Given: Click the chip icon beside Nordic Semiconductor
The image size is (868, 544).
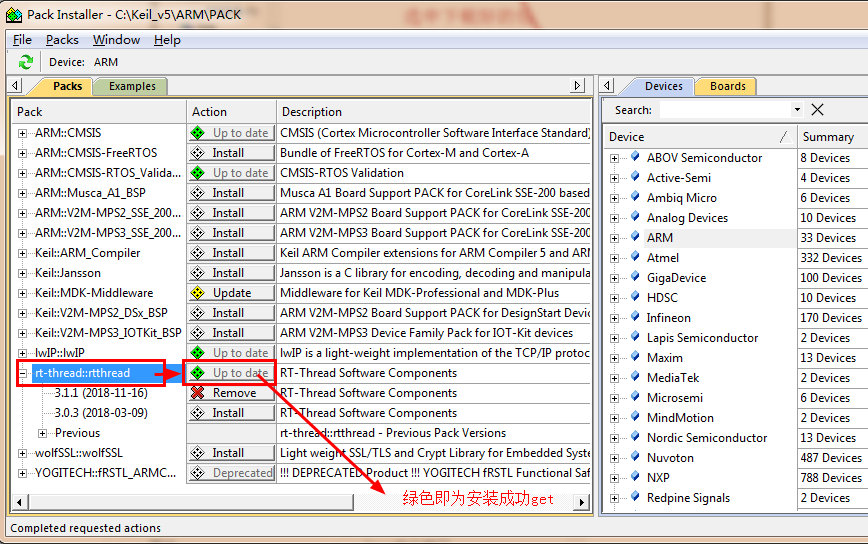Looking at the screenshot, I should 636,437.
